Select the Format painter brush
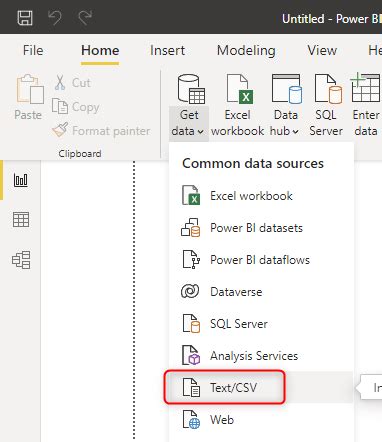The height and width of the screenshot is (442, 382). [101, 130]
